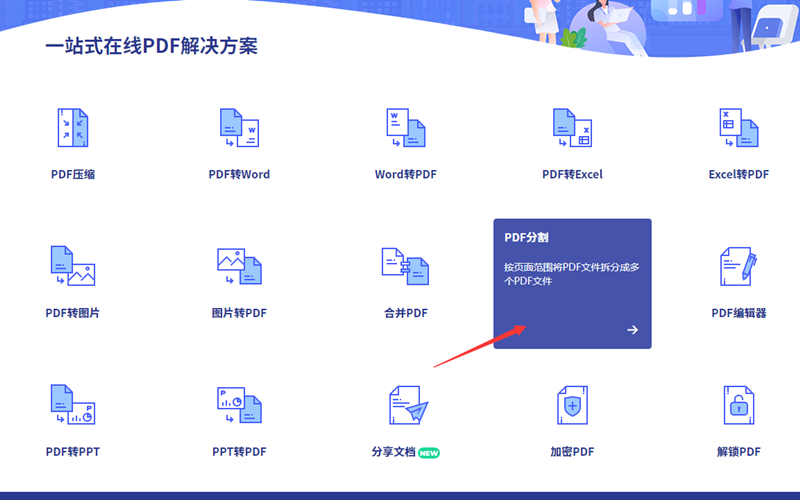The height and width of the screenshot is (500, 800).
Task: Select the 加密PDF shield icon
Action: tap(572, 405)
